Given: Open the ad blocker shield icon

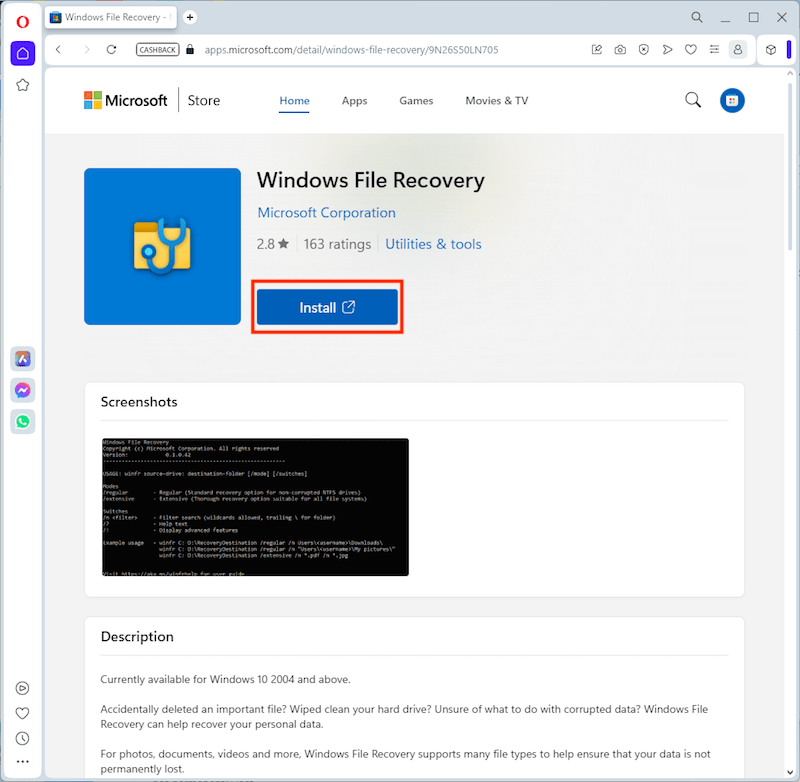Looking at the screenshot, I should (x=643, y=49).
